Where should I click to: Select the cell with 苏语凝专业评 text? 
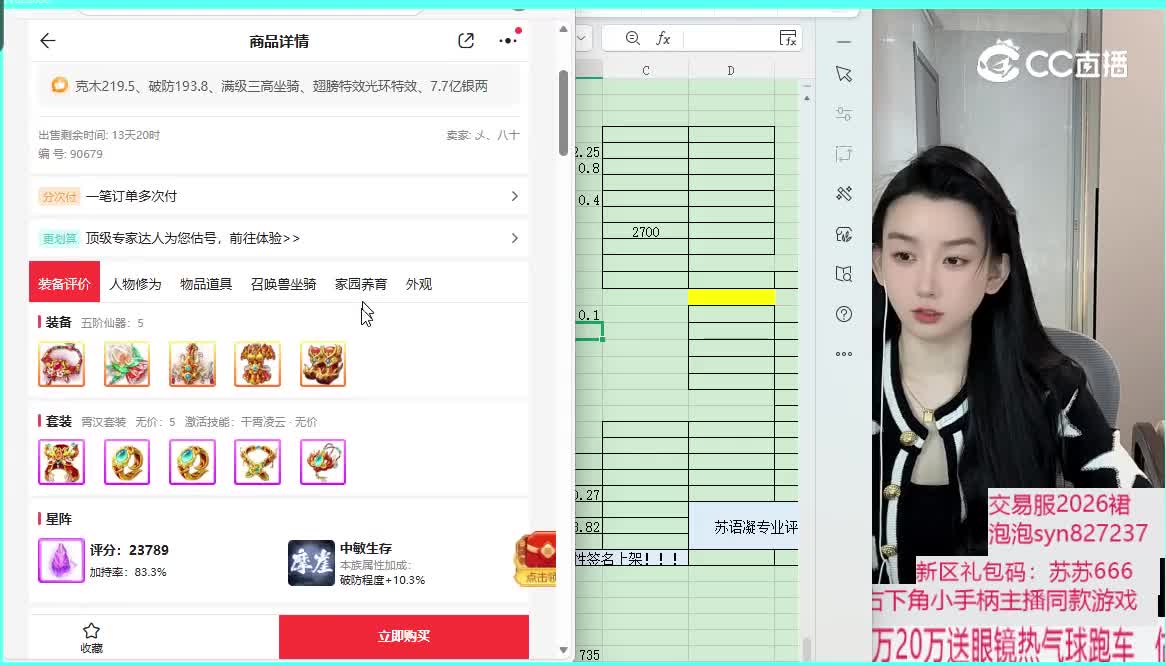tap(744, 526)
